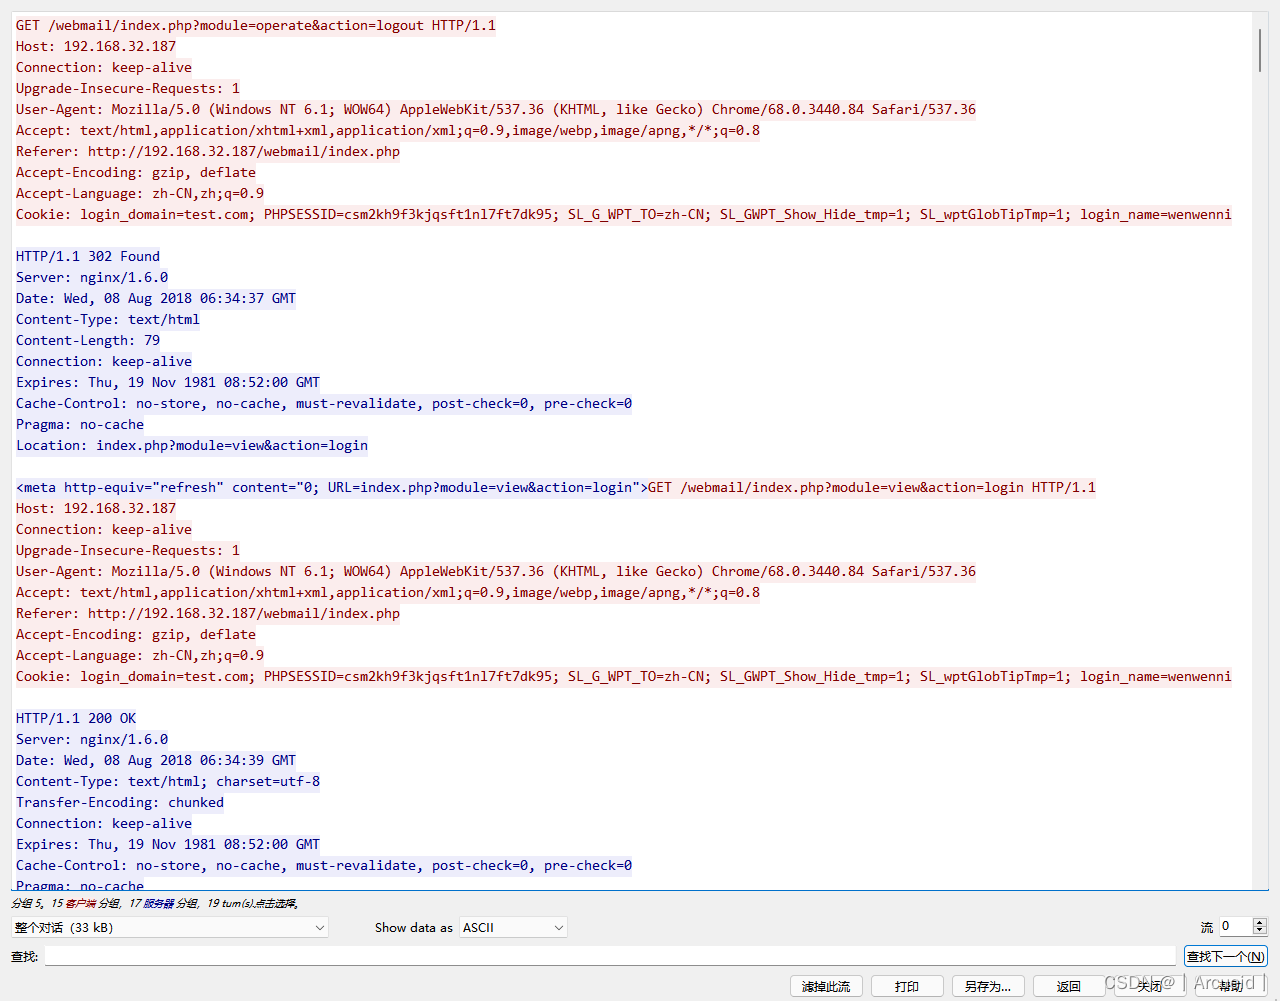Click the 返回 back button

[1069, 986]
